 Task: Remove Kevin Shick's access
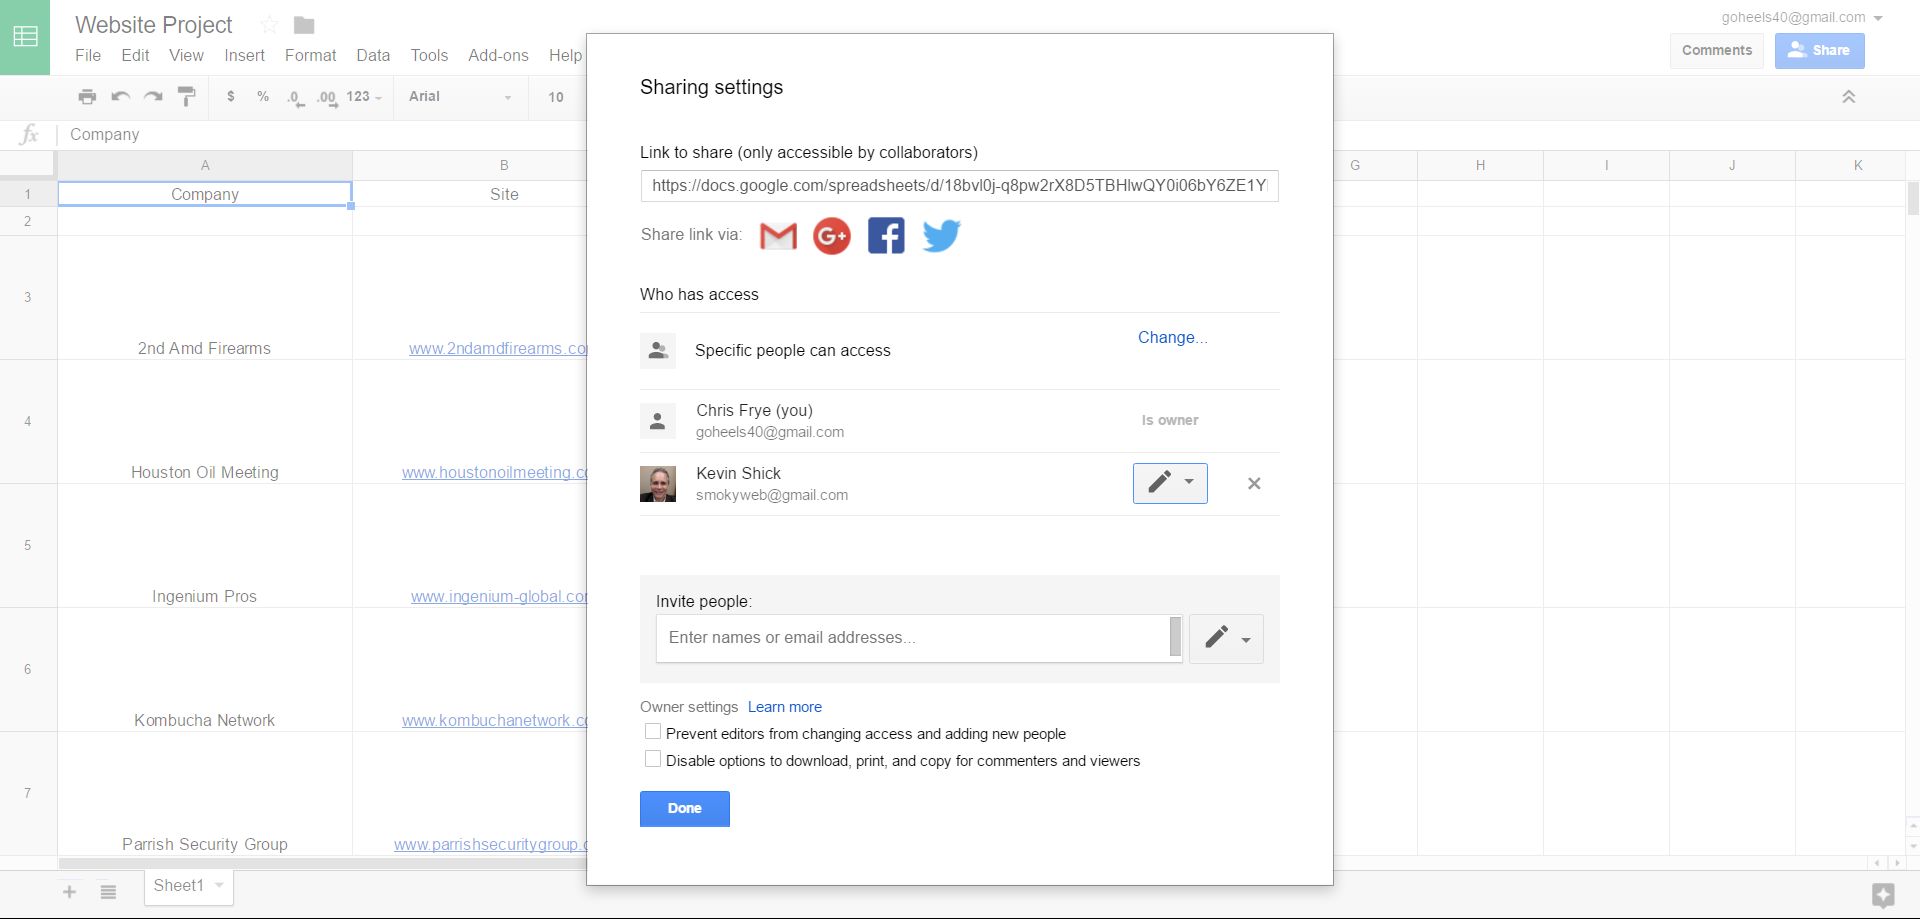coord(1254,484)
